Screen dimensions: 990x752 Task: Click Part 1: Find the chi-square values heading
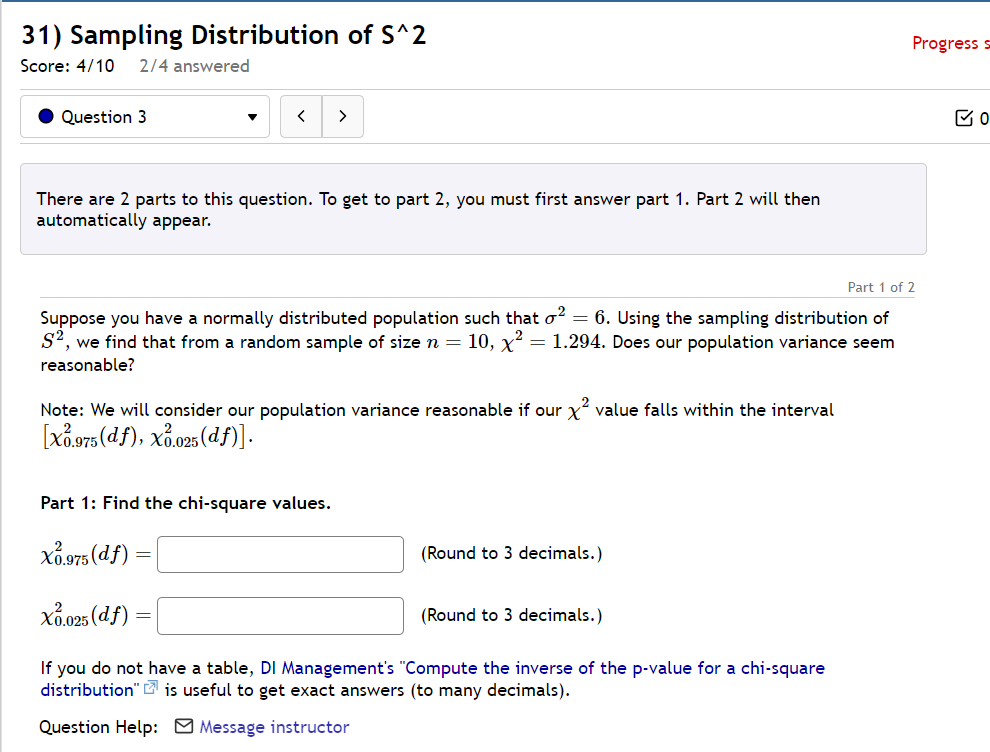(186, 503)
